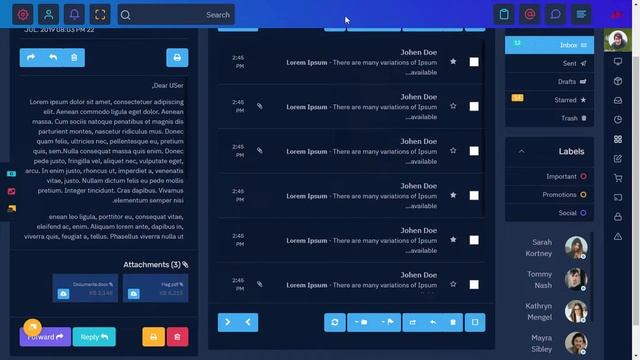640x360 pixels.
Task: Open the flag dropdown in bottom toolbar
Action: tap(388, 322)
